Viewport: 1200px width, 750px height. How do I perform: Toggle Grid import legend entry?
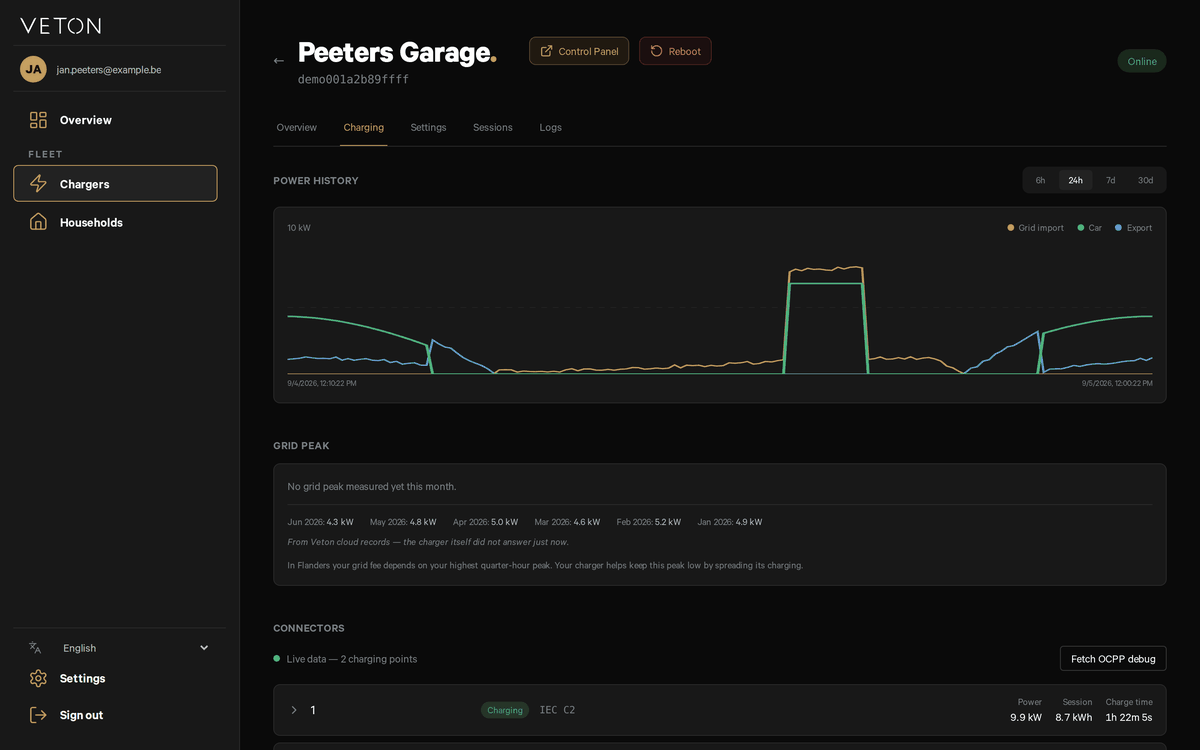click(x=1035, y=228)
